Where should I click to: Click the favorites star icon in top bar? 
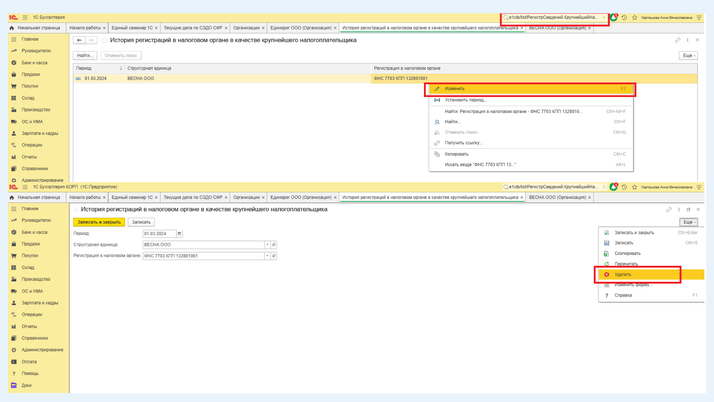[634, 18]
